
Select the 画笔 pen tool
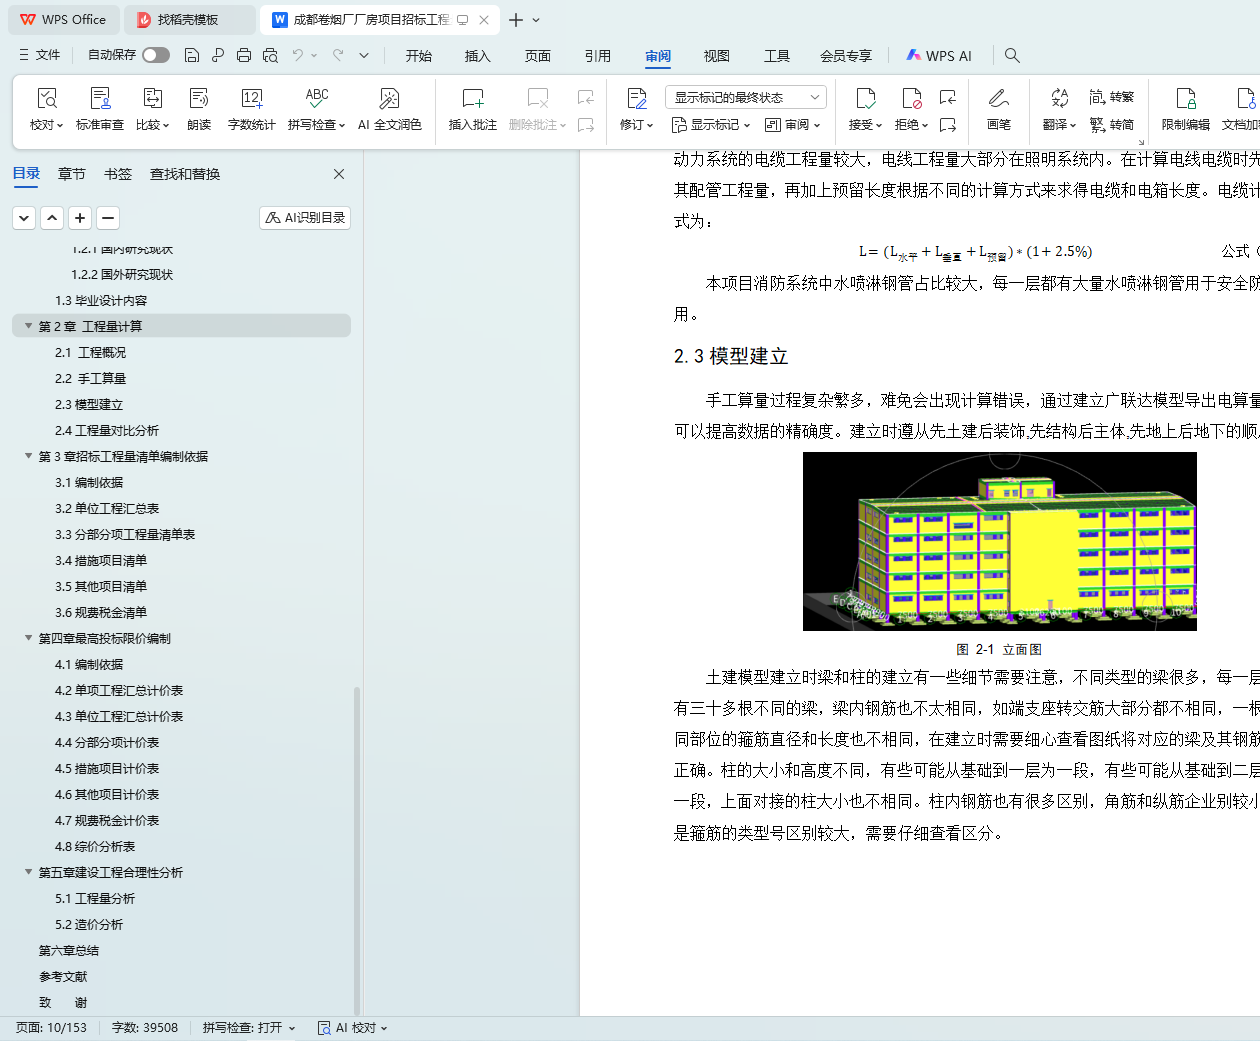[x=998, y=108]
